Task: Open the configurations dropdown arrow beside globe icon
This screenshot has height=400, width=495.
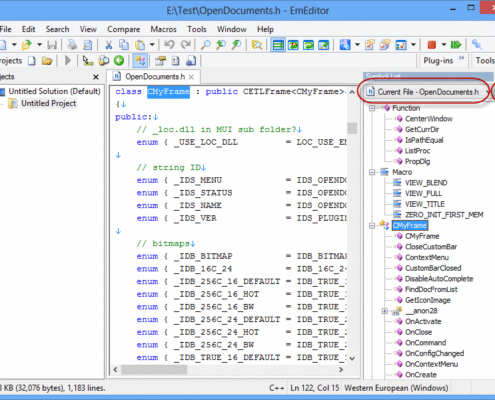Action: pos(357,44)
